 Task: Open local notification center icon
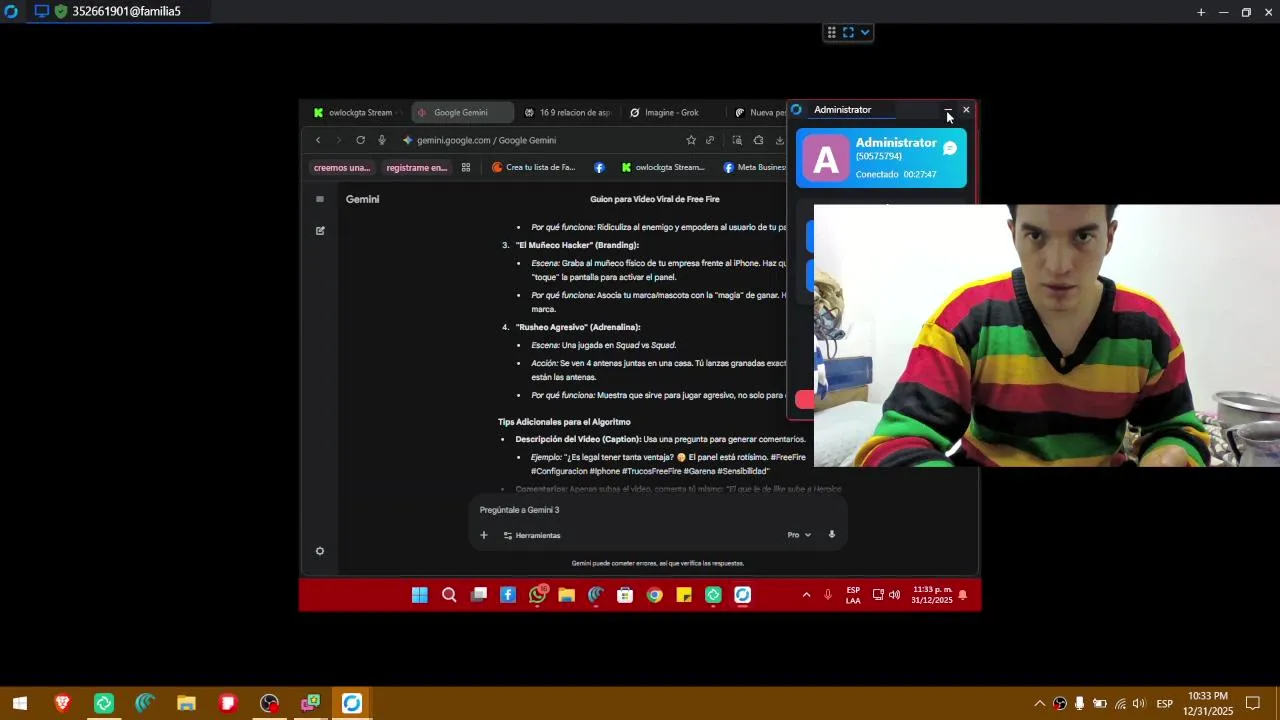[x=1253, y=703]
